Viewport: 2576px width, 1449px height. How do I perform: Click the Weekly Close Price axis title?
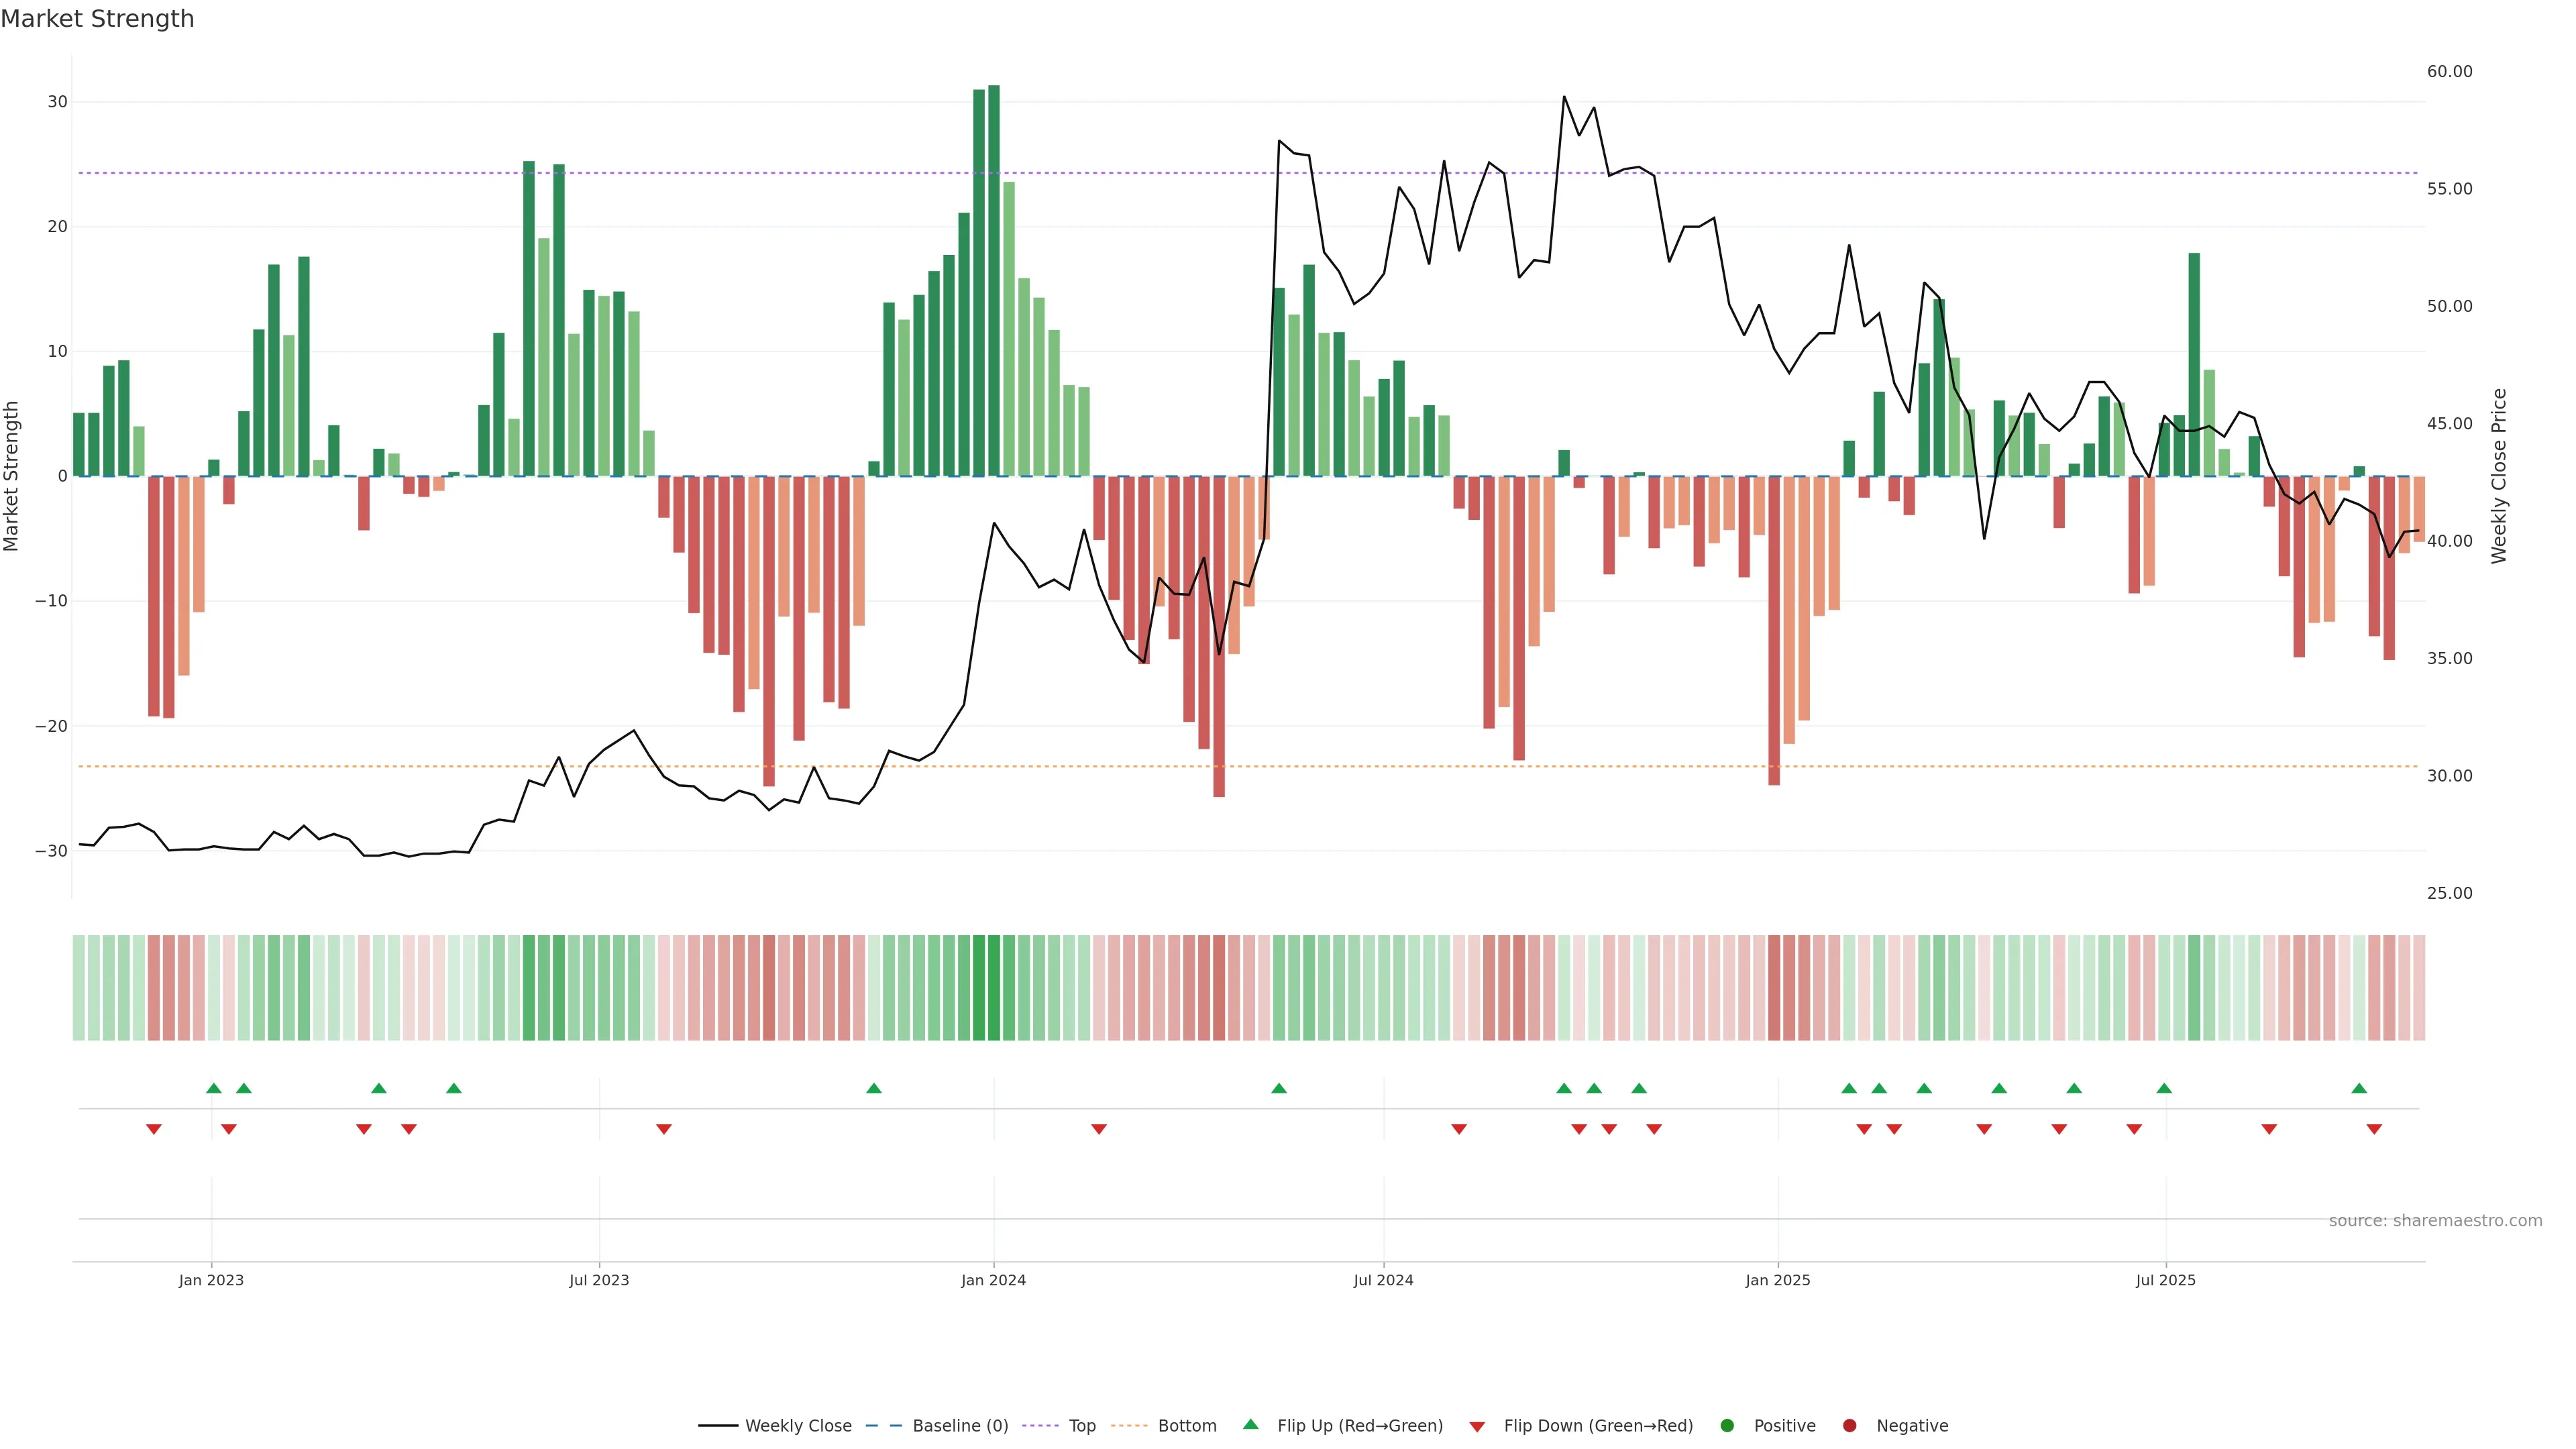(x=2499, y=476)
